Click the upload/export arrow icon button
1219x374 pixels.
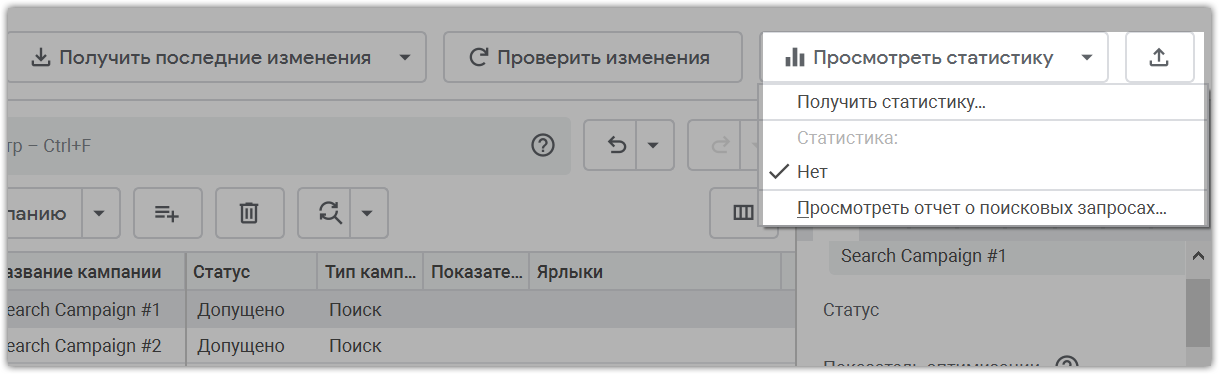coord(1159,58)
